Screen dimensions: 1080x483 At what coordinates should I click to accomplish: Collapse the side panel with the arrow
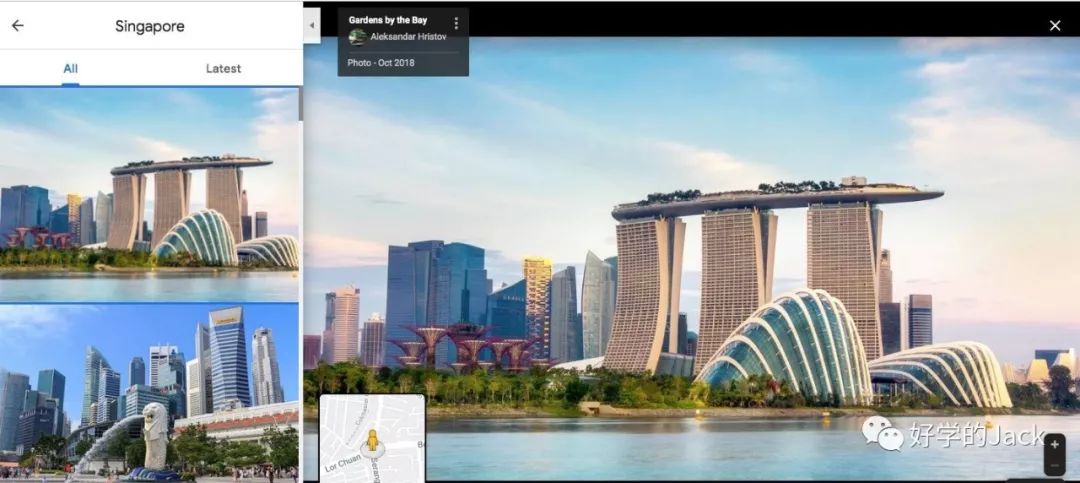(x=311, y=25)
